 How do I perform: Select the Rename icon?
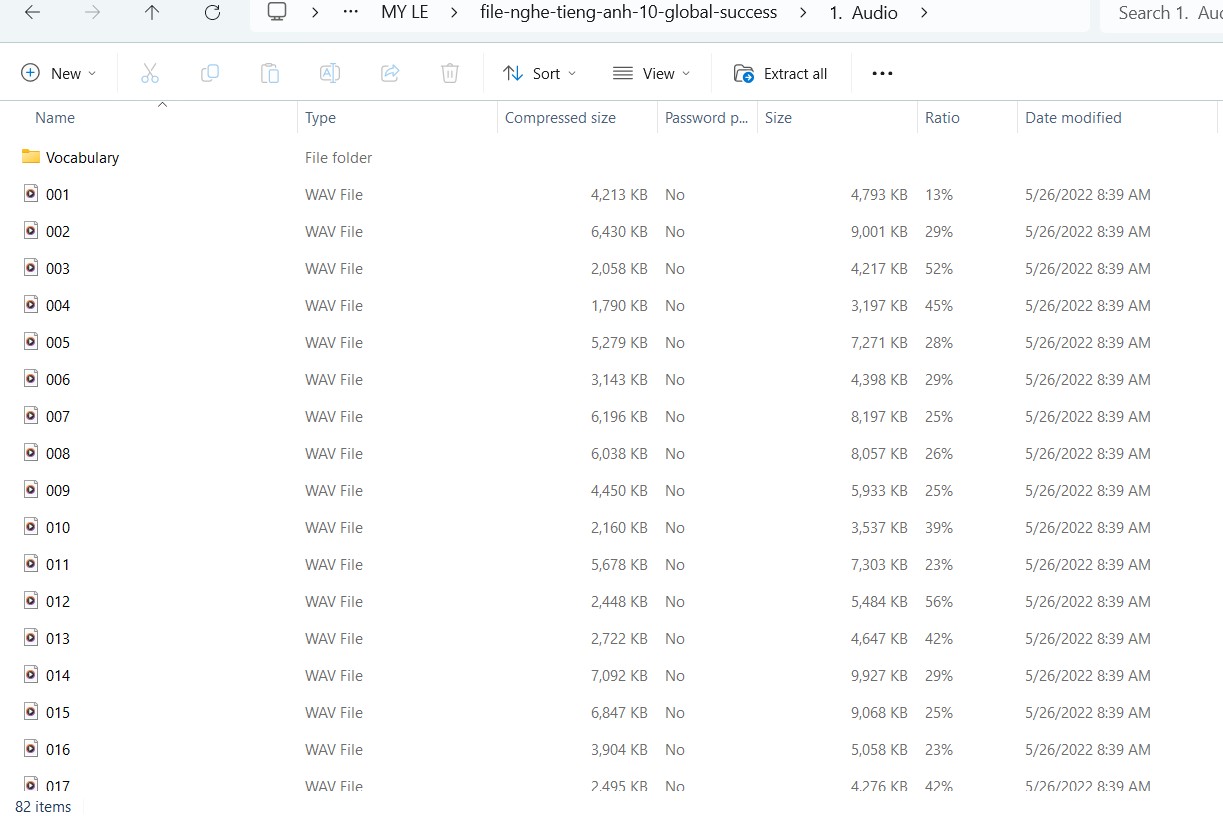click(330, 72)
